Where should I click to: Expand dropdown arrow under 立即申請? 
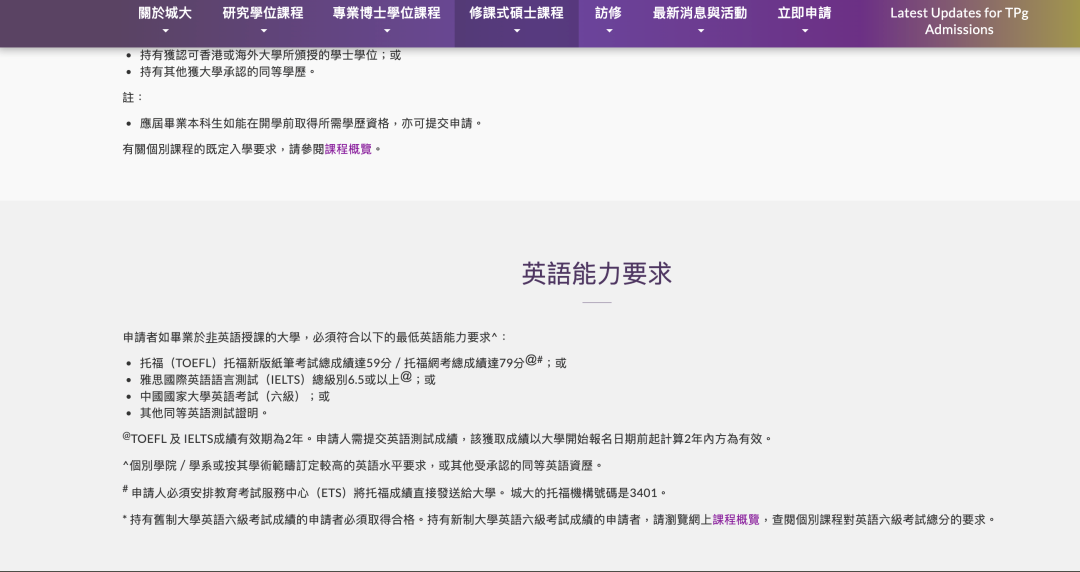coord(805,31)
